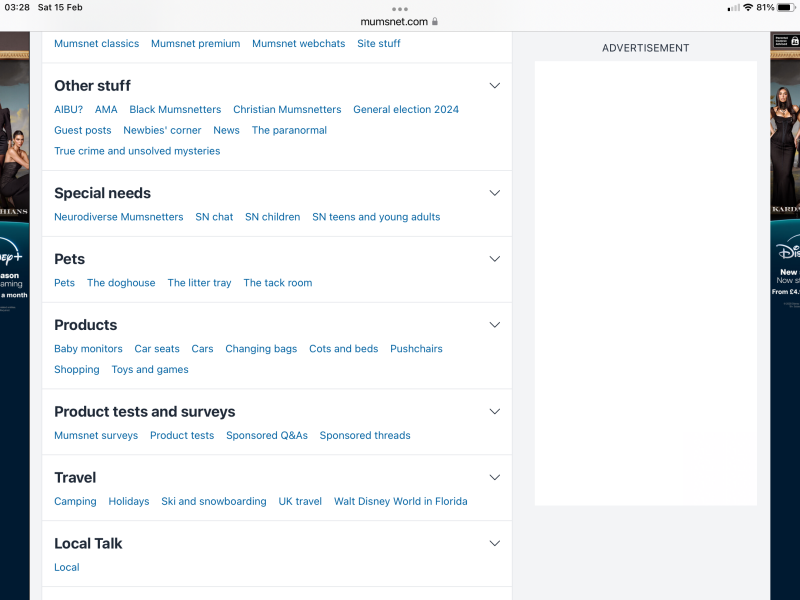Select Walt Disney World in Florida
This screenshot has height=600, width=800.
[400, 502]
